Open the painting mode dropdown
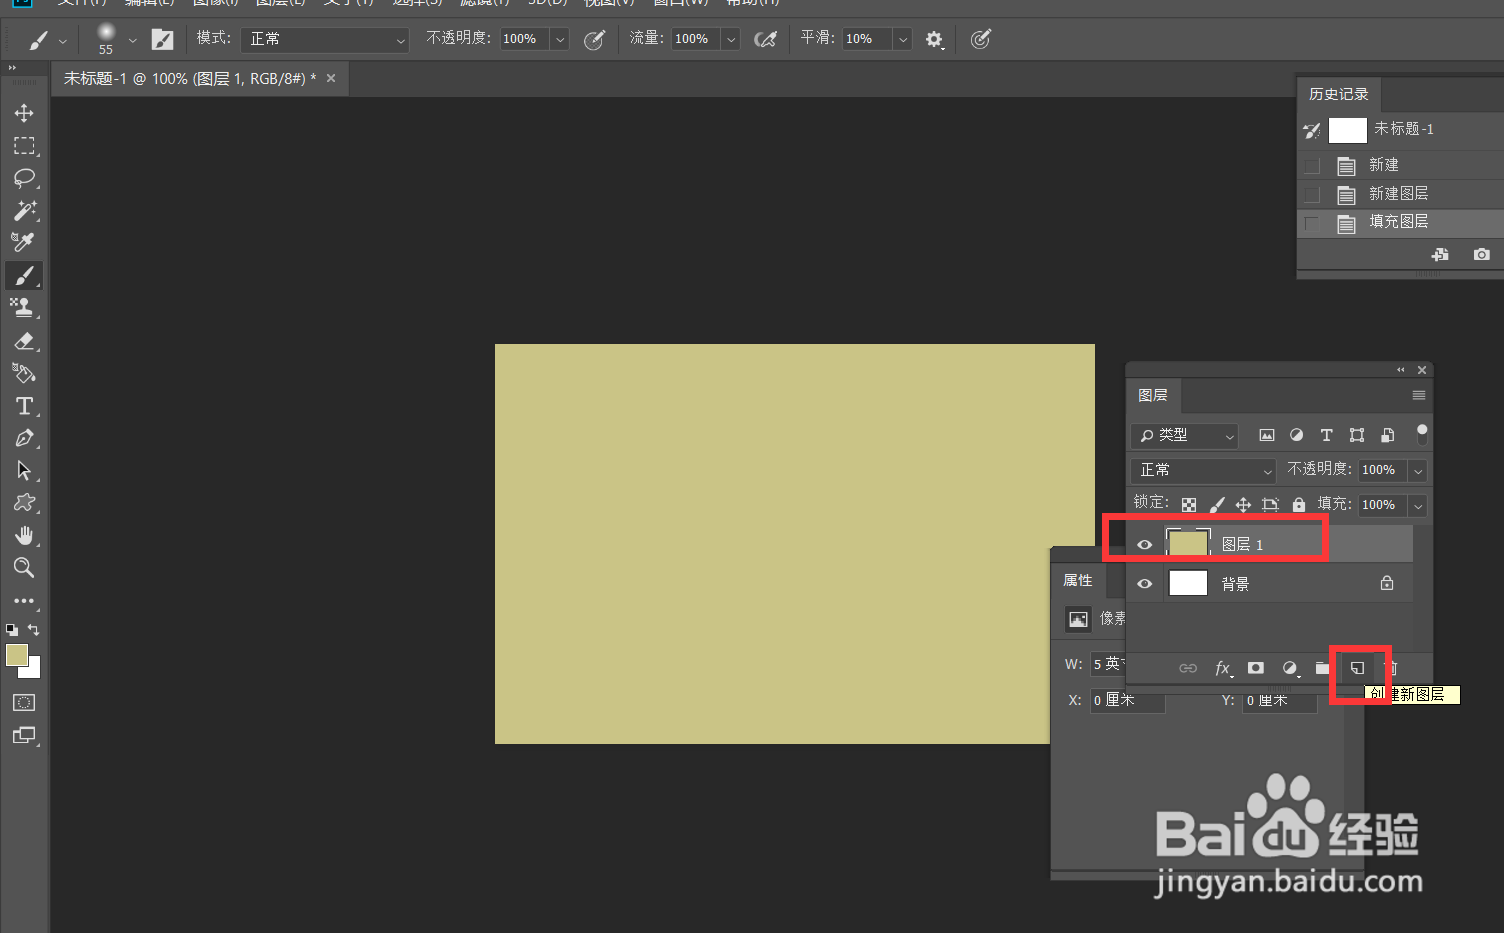 coord(325,40)
